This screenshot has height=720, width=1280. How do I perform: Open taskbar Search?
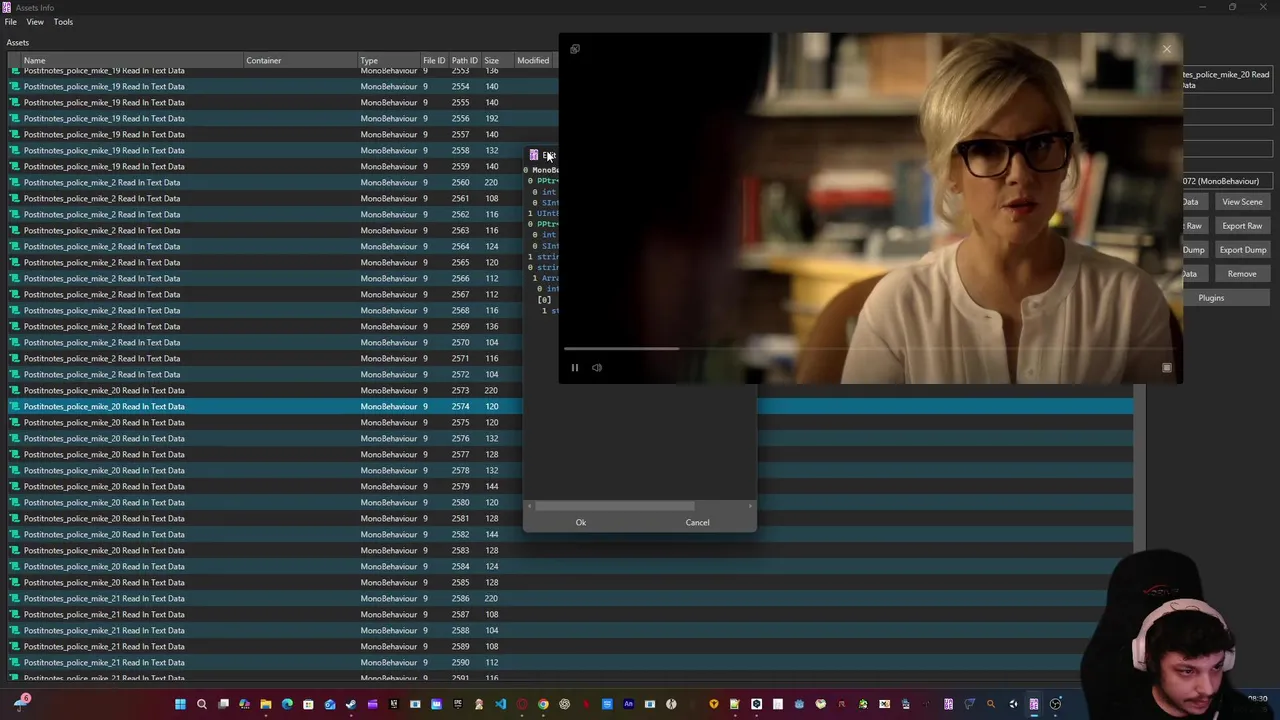point(202,704)
